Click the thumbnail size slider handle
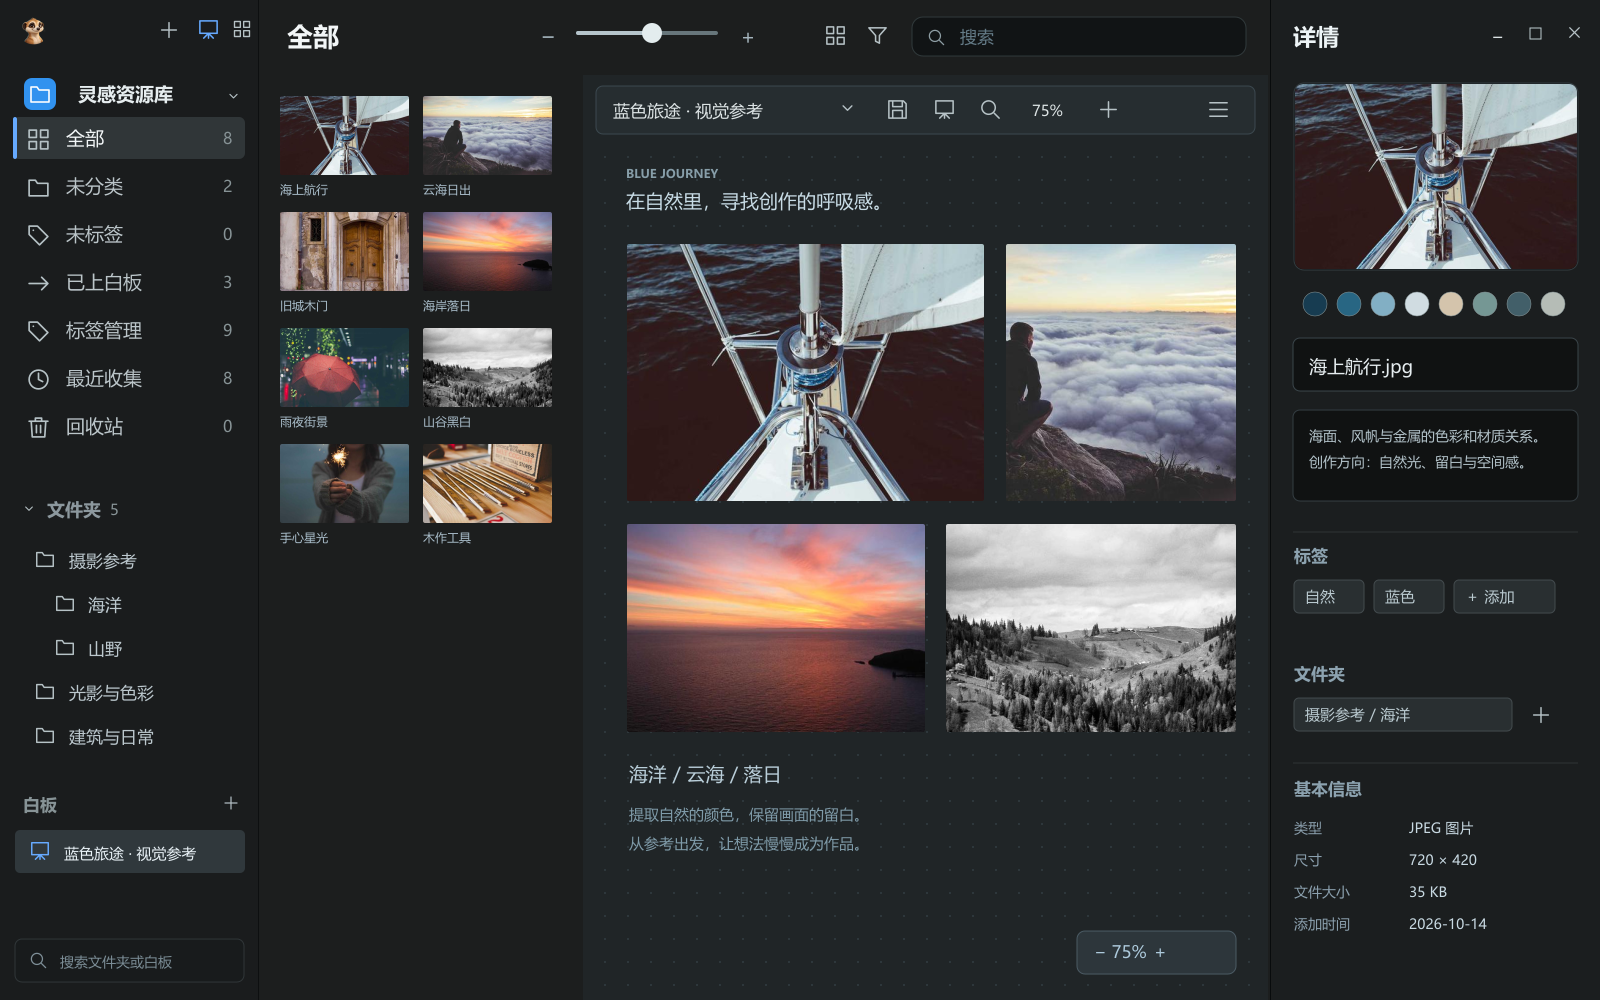This screenshot has width=1600, height=1000. (652, 33)
